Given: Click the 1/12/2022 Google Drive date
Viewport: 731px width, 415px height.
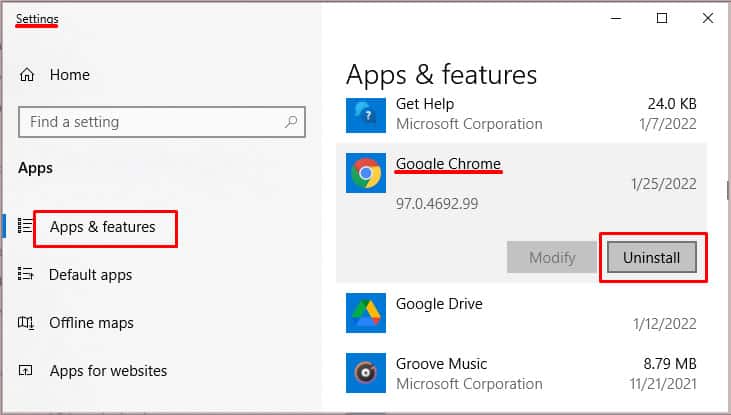Looking at the screenshot, I should 664,323.
